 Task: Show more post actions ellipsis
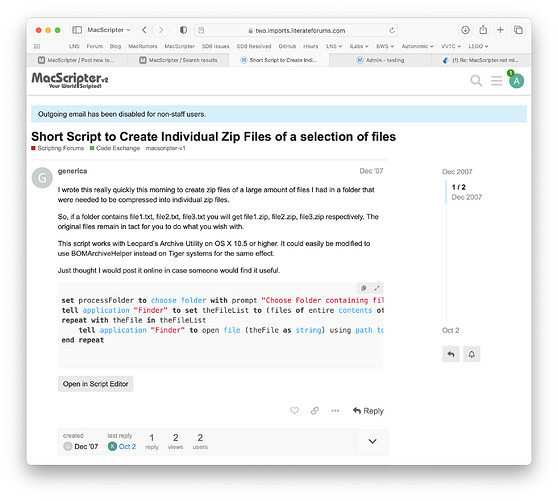[x=335, y=411]
